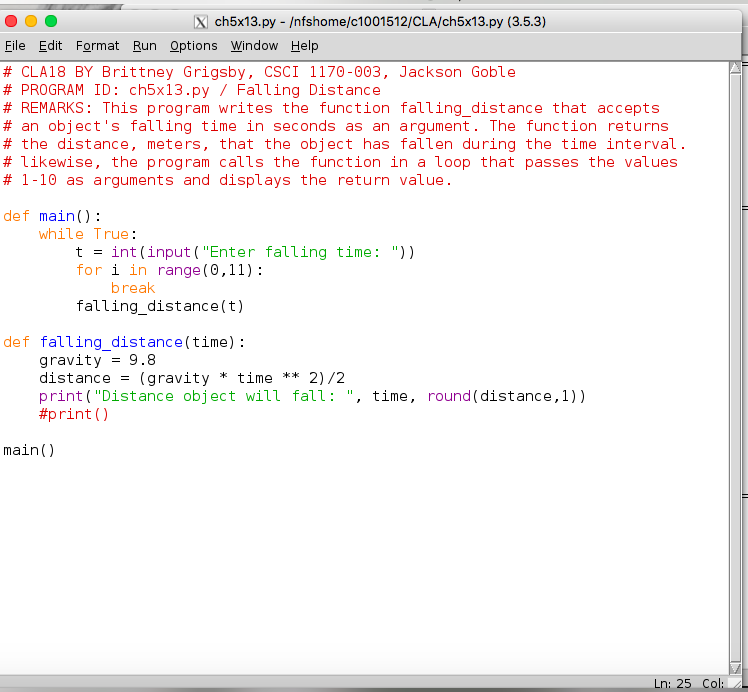The width and height of the screenshot is (748, 692).
Task: Click the 'CLA18 BY Brittney Grigsby' comment line
Action: point(260,72)
